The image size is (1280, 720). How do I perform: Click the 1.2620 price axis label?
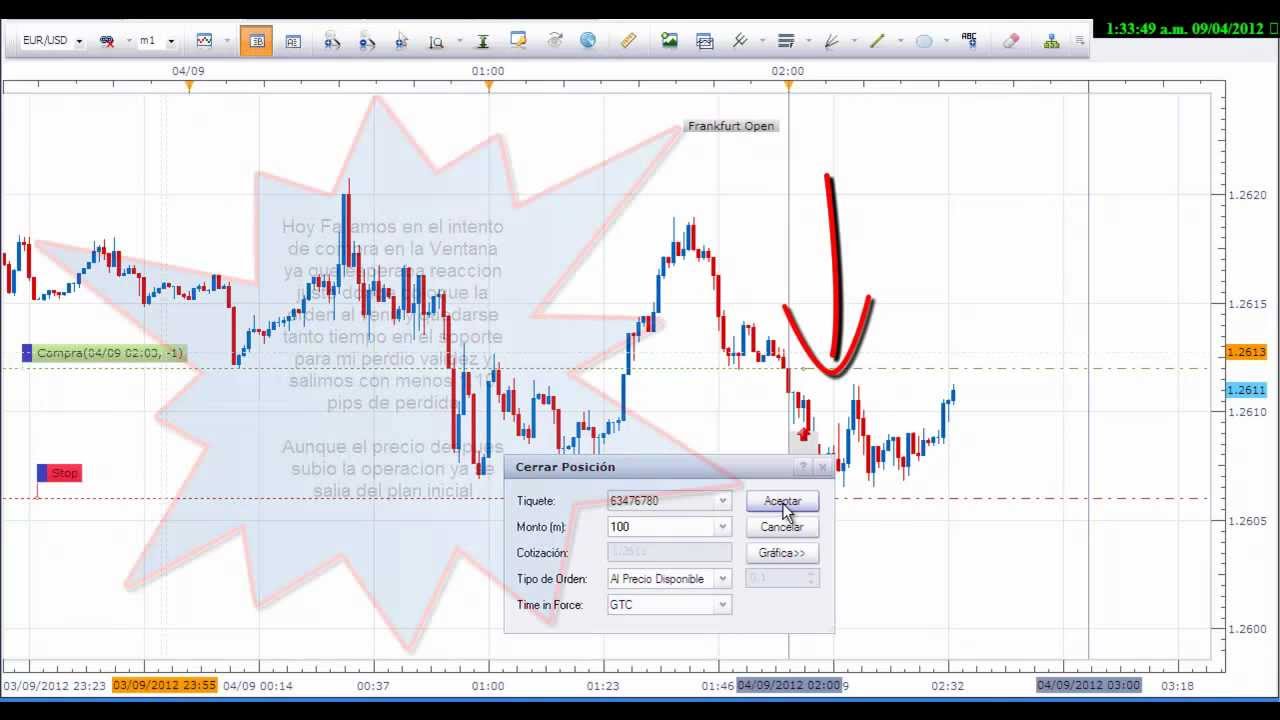[x=1247, y=195]
